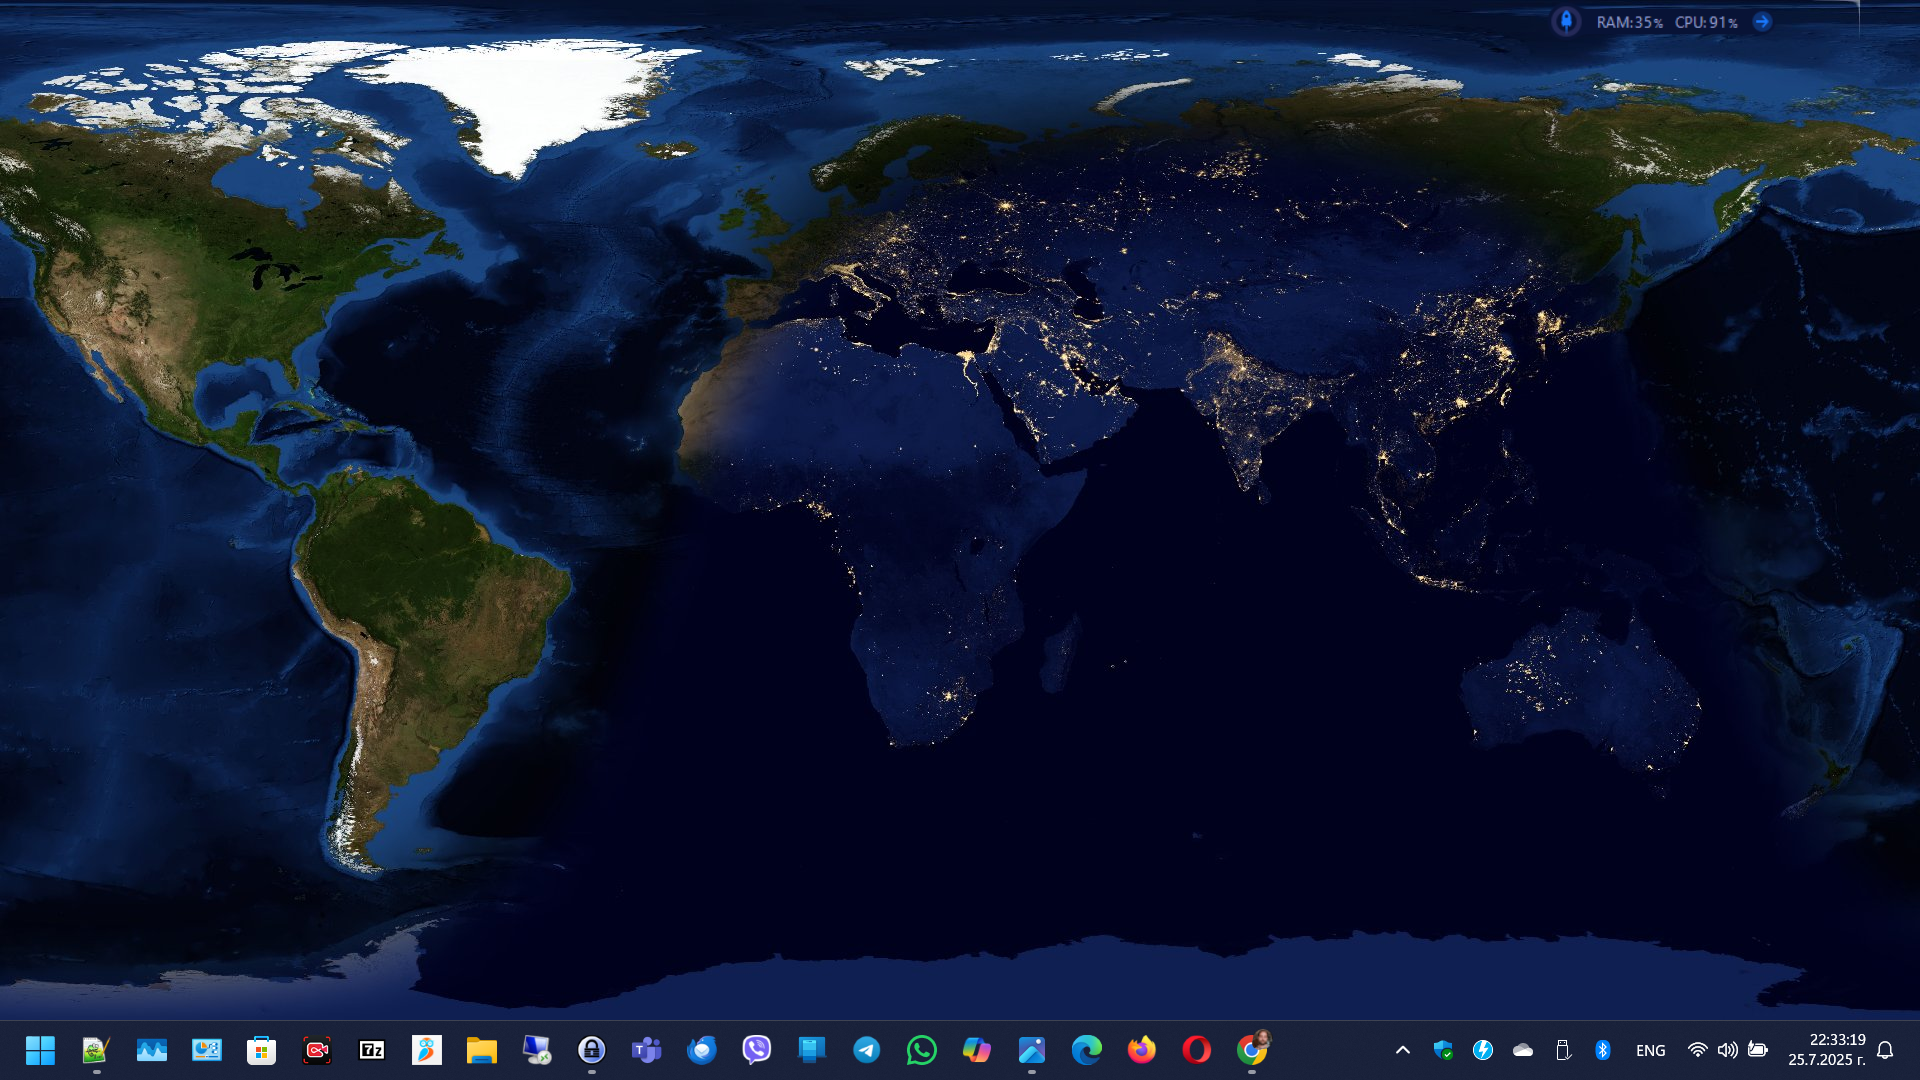Launch Opera browser
The width and height of the screenshot is (1920, 1080).
pyautogui.click(x=1196, y=1050)
